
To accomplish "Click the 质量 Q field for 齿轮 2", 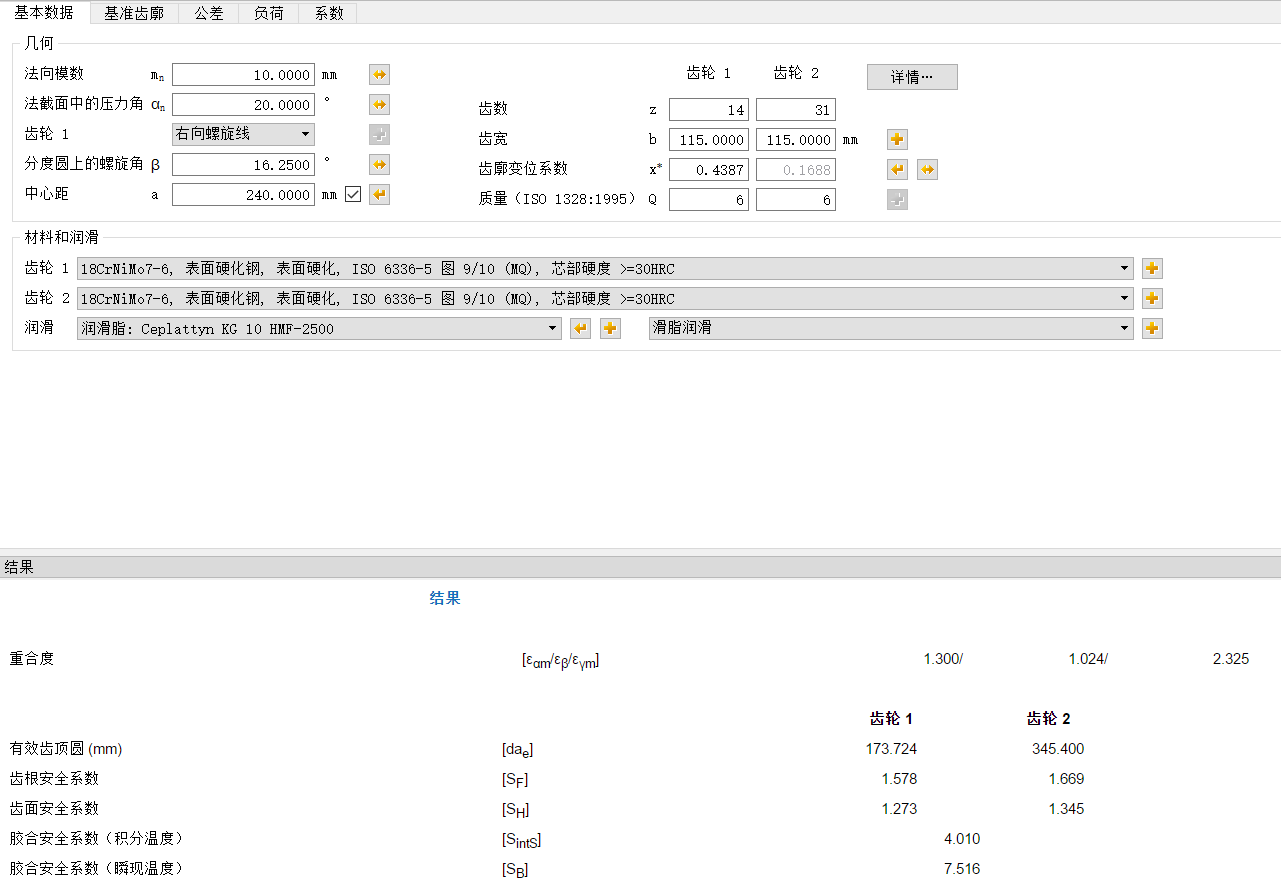I will click(796, 200).
